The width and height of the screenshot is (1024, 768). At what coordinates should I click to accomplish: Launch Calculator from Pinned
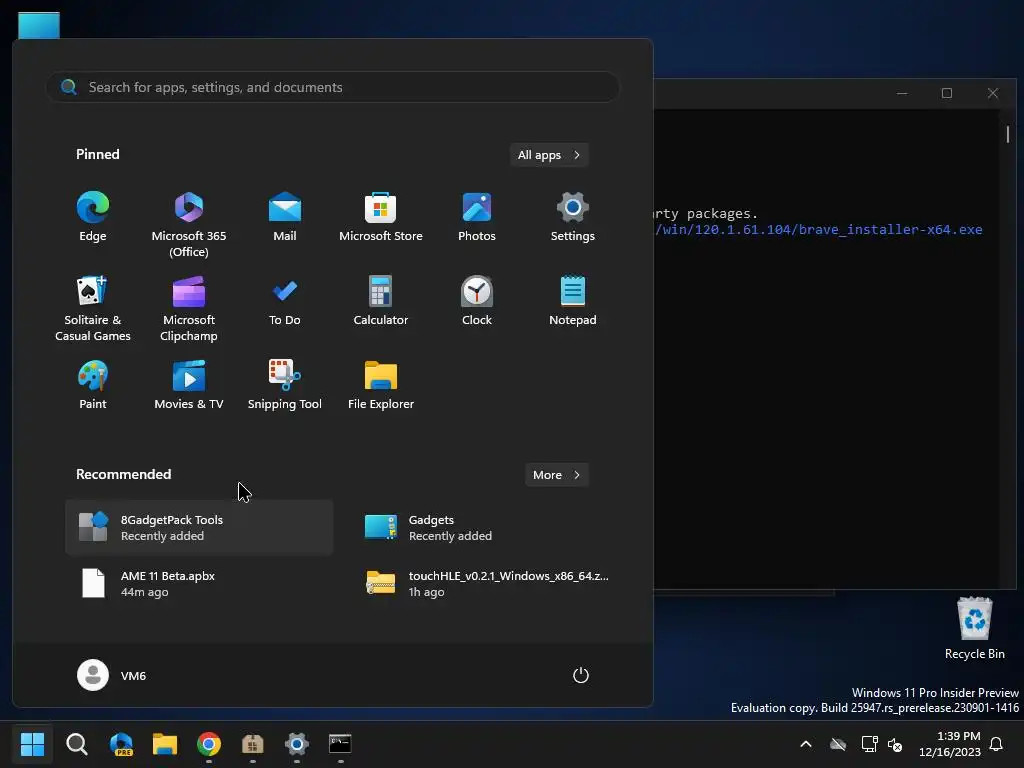(x=381, y=301)
